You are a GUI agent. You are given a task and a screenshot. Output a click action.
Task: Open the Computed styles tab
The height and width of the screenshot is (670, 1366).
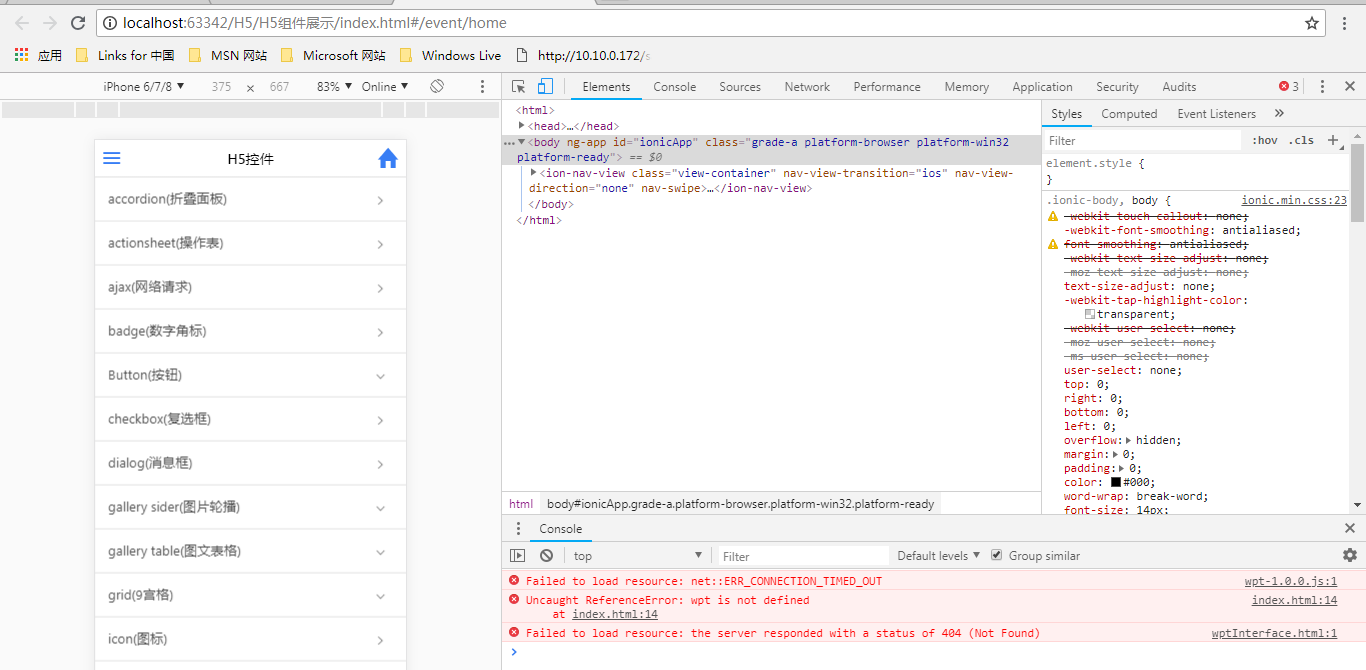1129,114
